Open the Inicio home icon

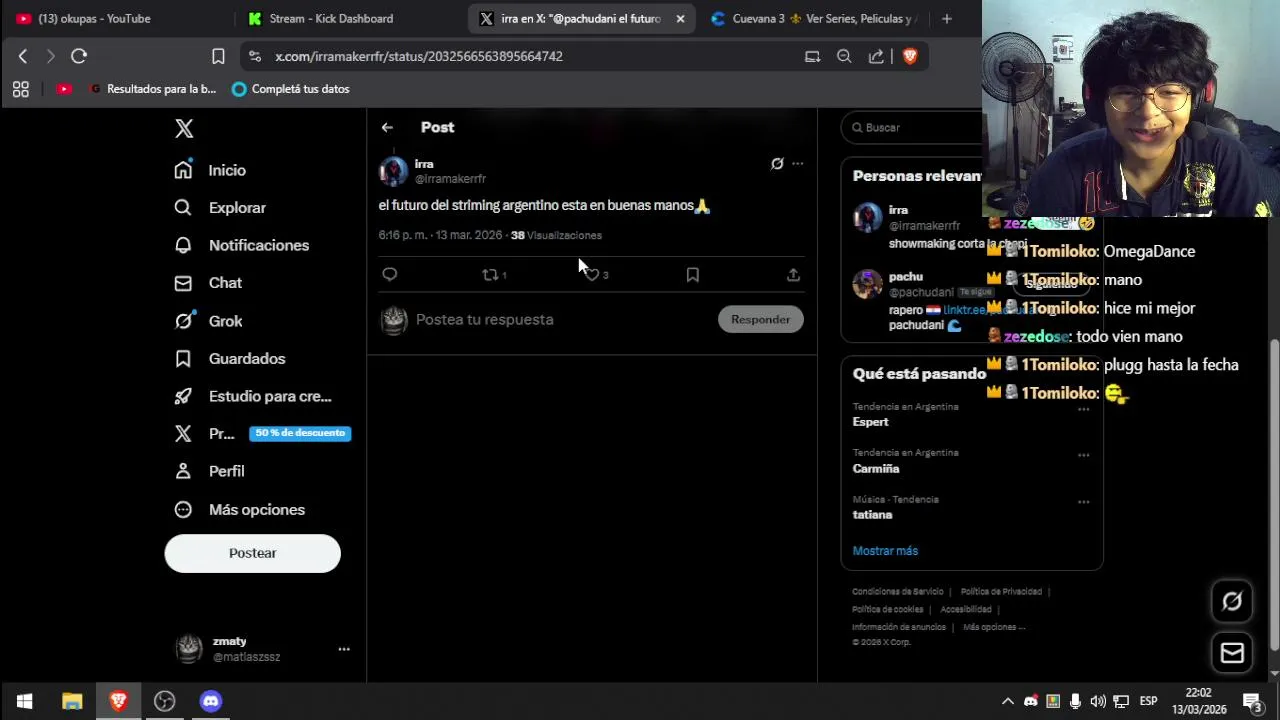click(x=183, y=170)
